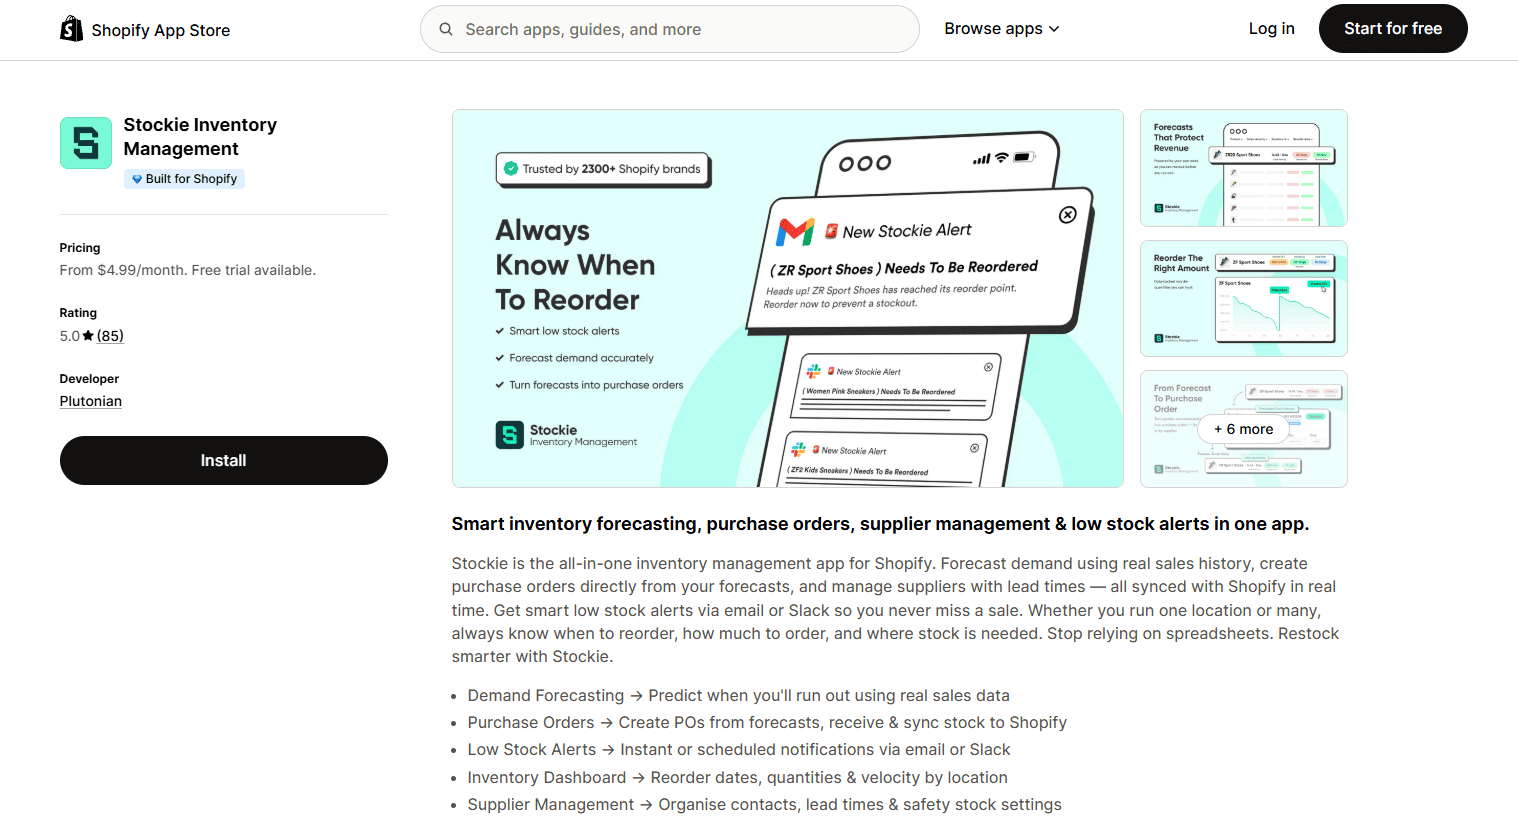Click the Inventory Dashboard bullet text
Image resolution: width=1518 pixels, height=837 pixels.
point(738,777)
